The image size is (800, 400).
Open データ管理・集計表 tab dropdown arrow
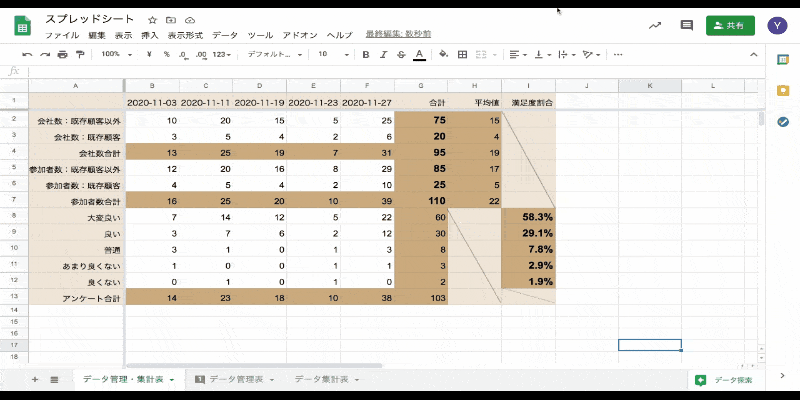click(171, 380)
